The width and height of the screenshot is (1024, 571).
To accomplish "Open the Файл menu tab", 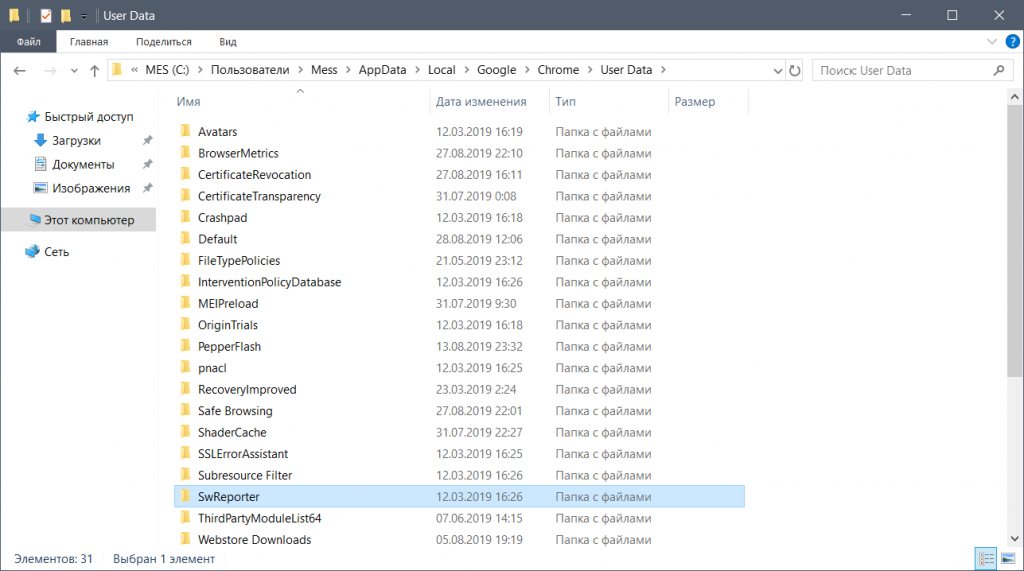I will [x=28, y=42].
